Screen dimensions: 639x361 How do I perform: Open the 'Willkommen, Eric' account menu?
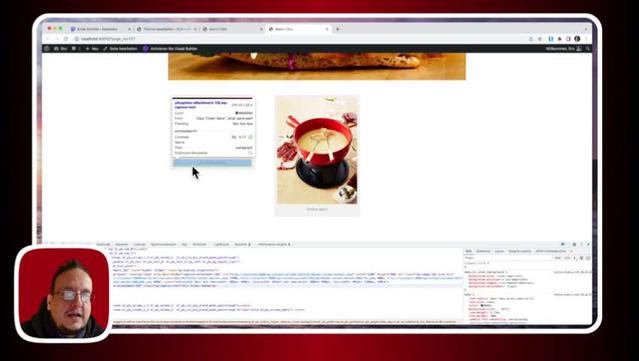pyautogui.click(x=564, y=48)
